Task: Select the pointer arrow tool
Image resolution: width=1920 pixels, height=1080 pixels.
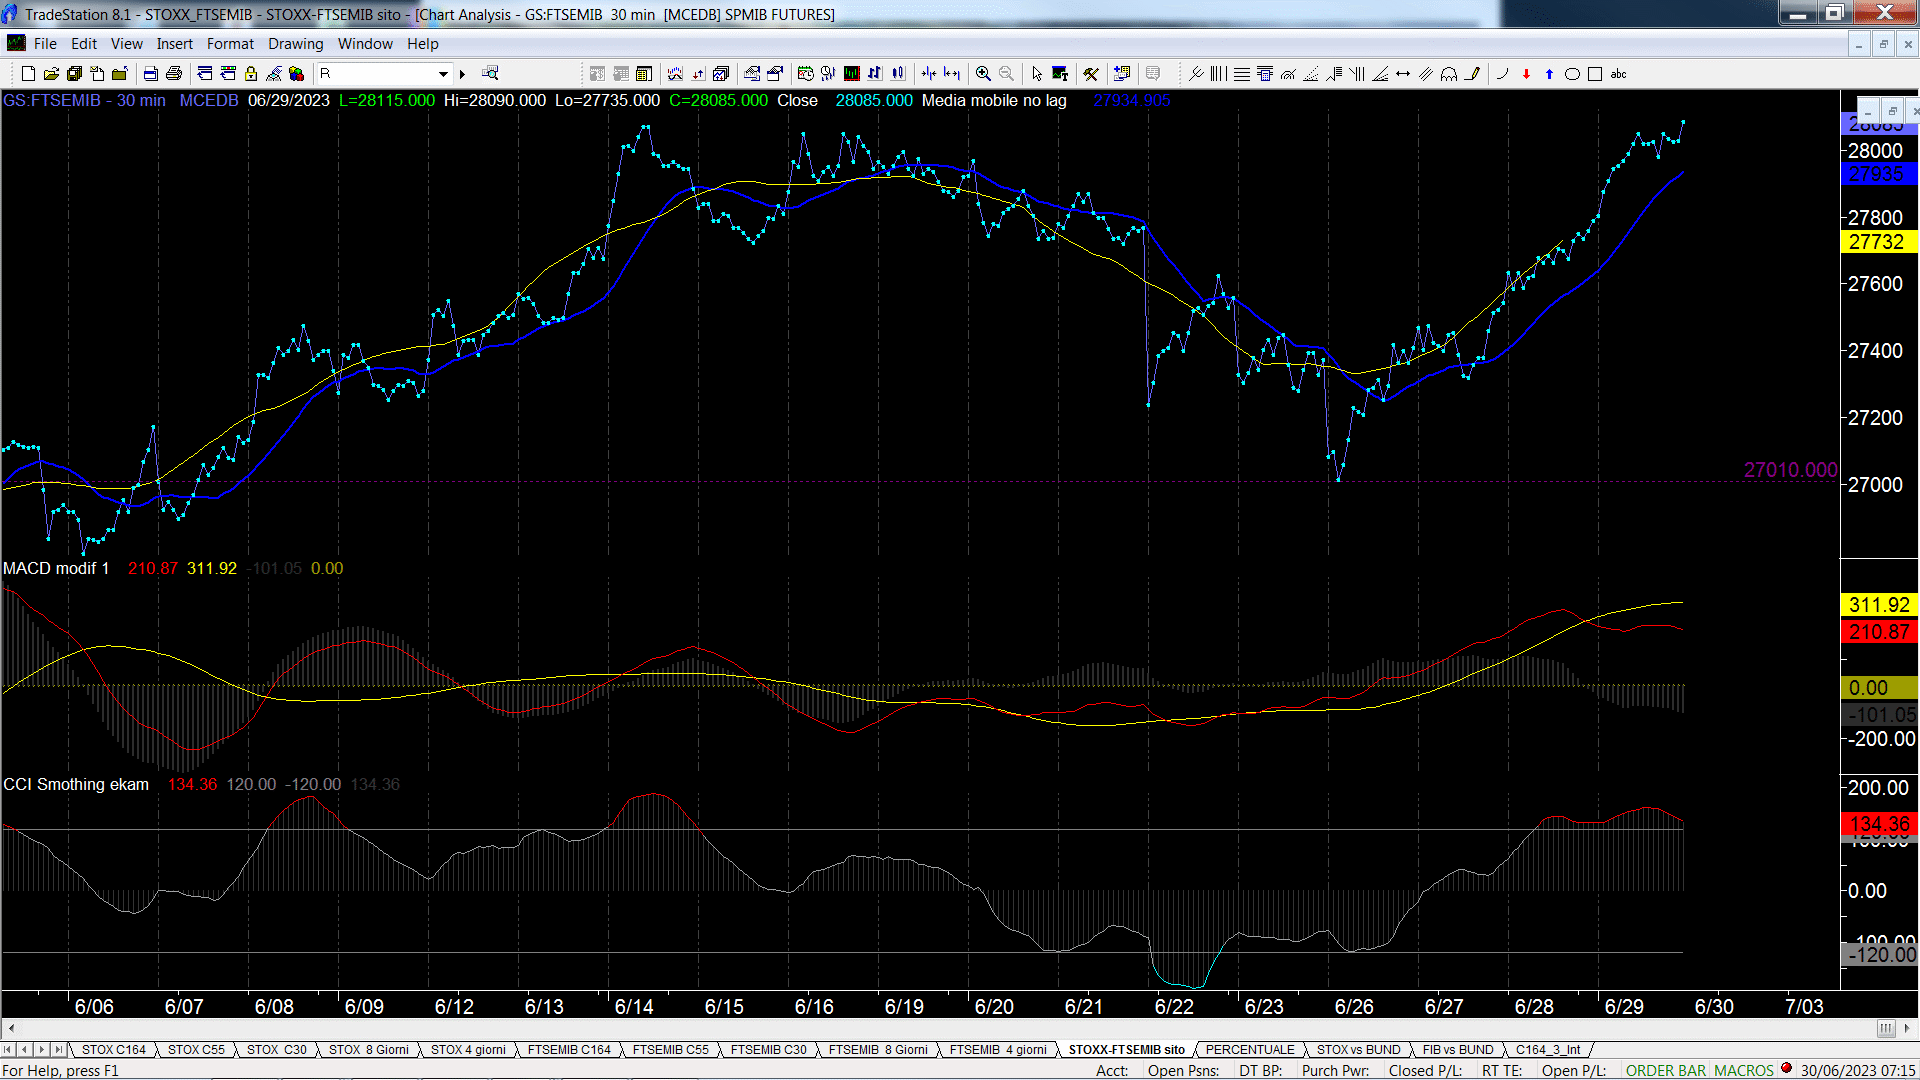Action: pyautogui.click(x=1037, y=74)
